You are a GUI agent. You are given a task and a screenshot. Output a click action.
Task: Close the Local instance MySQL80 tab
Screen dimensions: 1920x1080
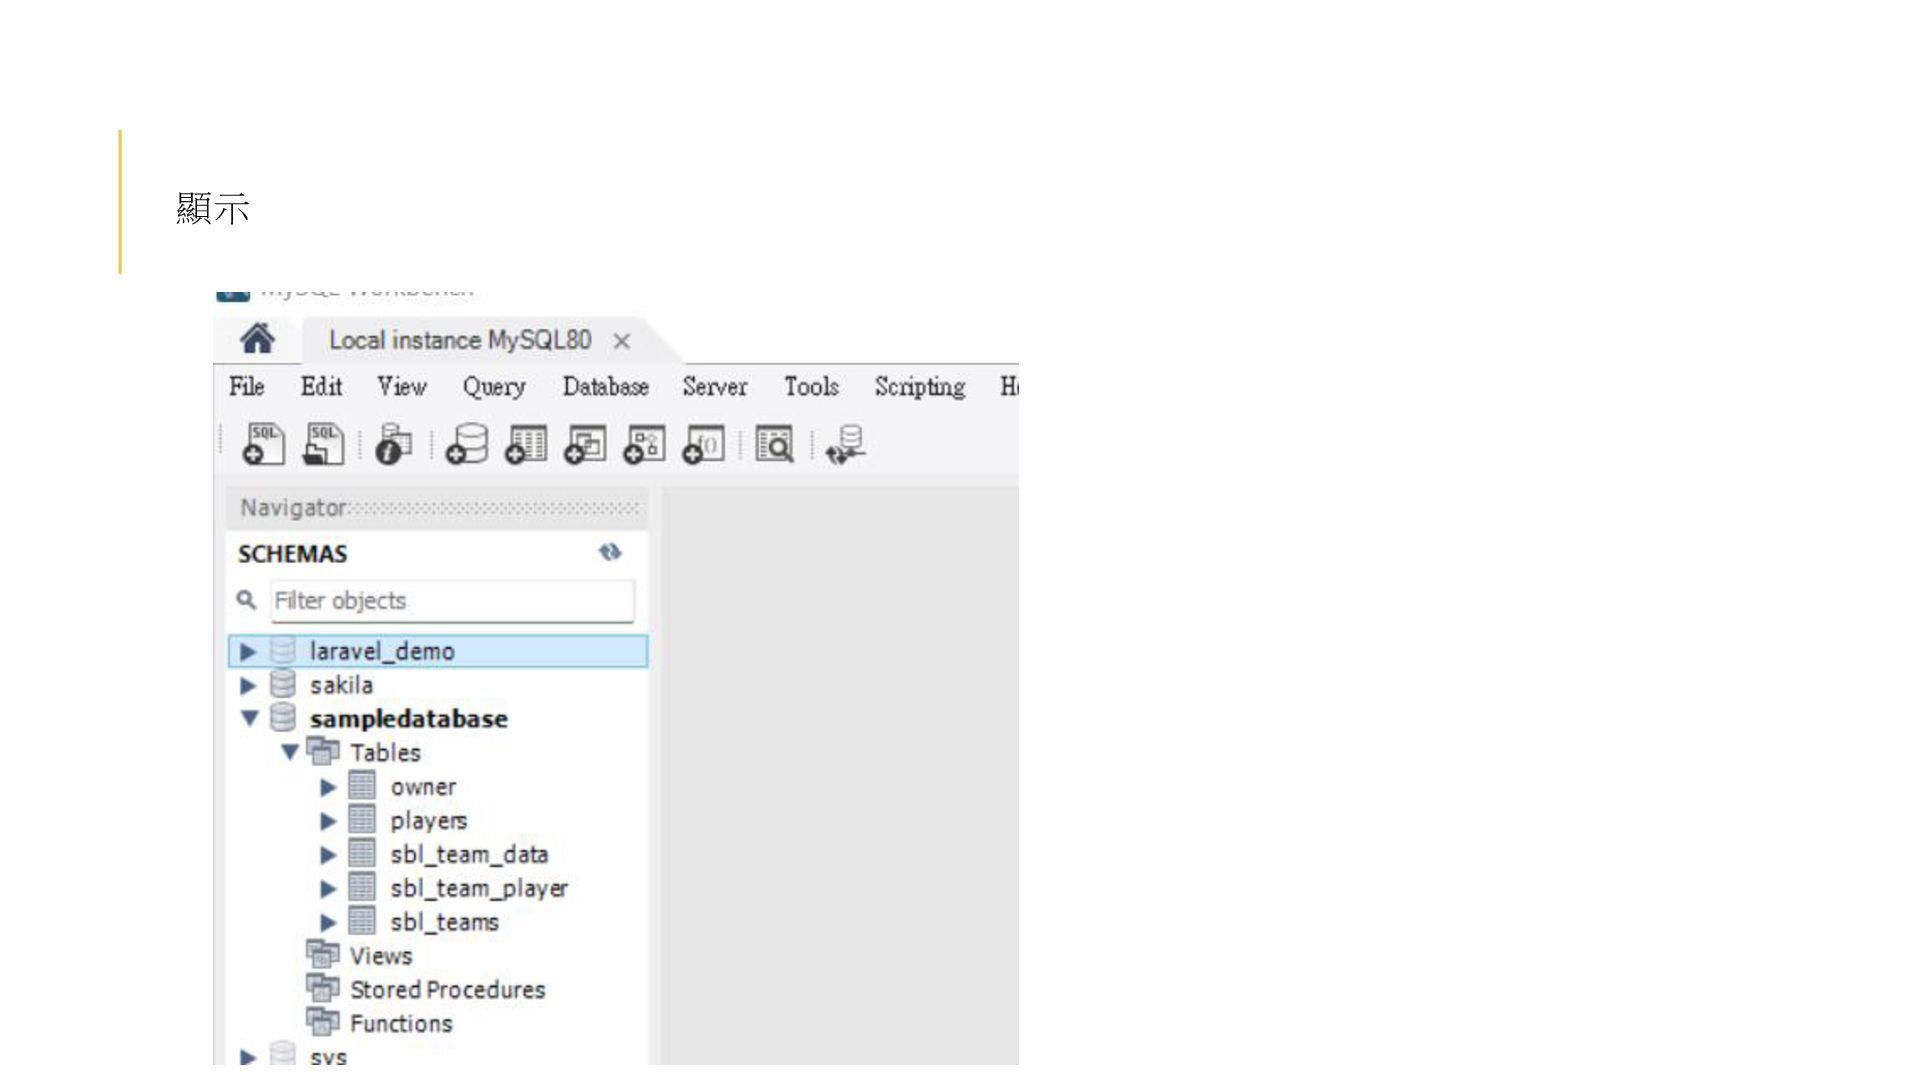pyautogui.click(x=621, y=341)
